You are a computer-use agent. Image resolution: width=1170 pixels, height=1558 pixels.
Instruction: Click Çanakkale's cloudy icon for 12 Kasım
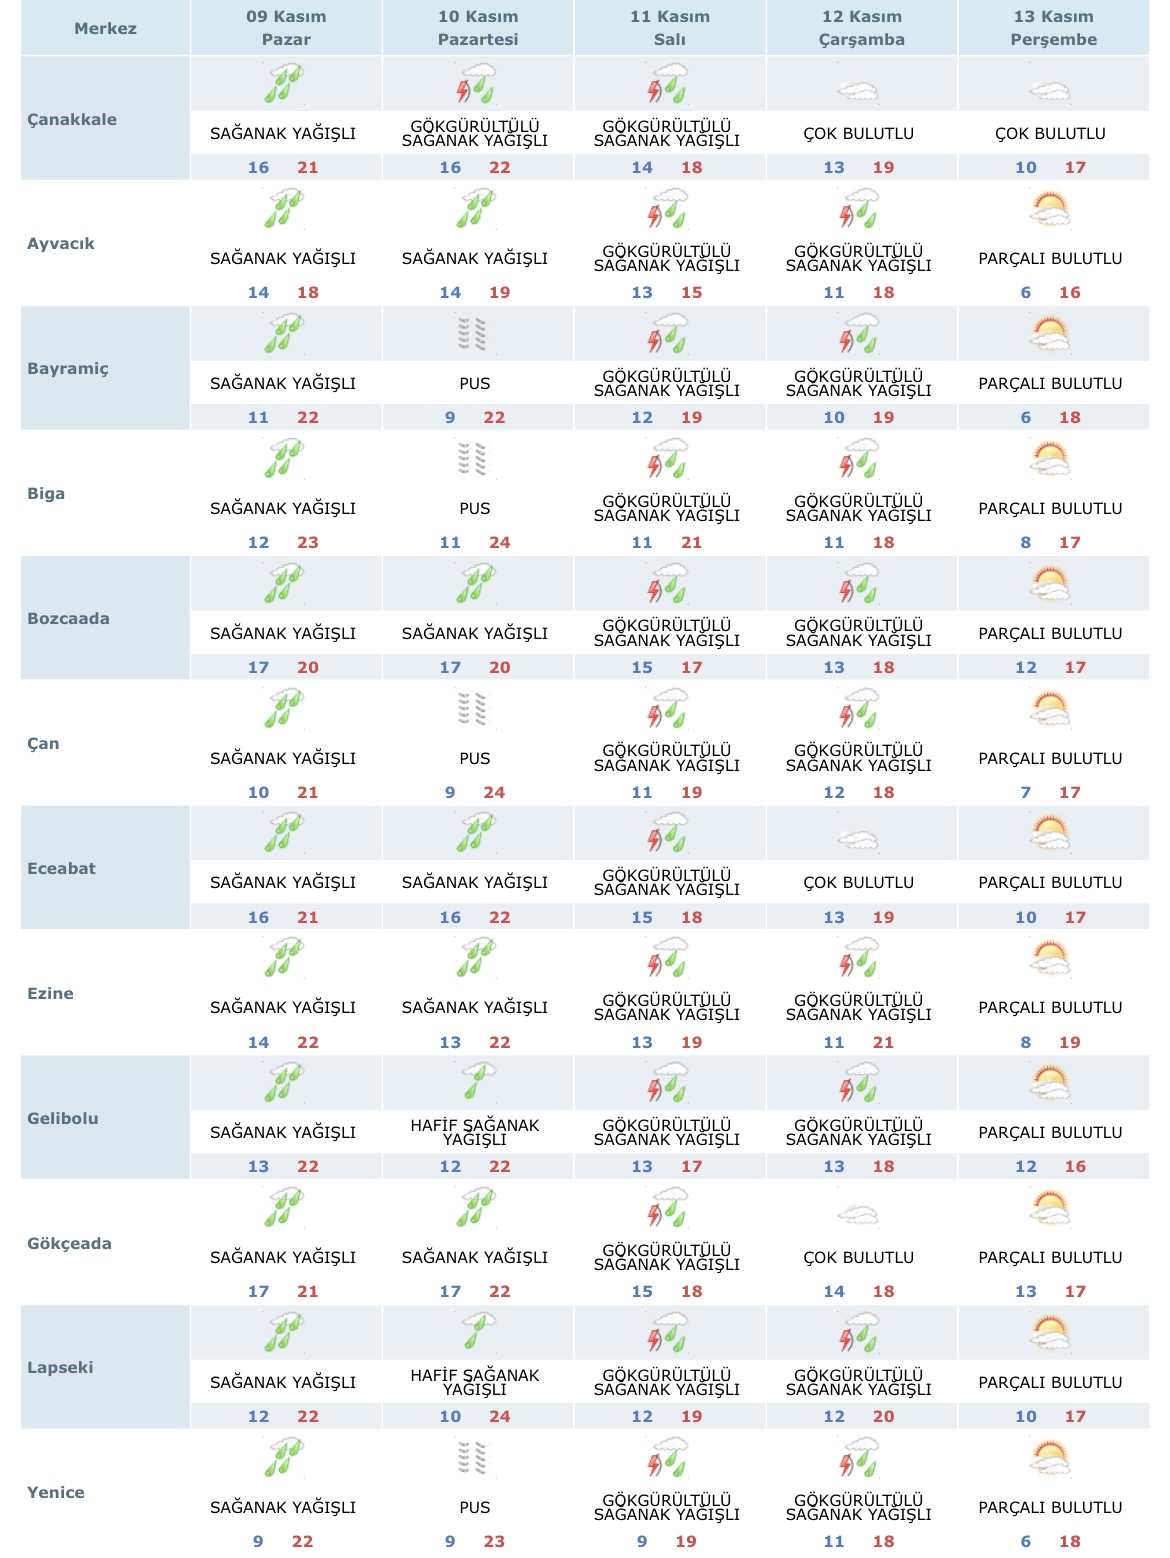point(858,91)
